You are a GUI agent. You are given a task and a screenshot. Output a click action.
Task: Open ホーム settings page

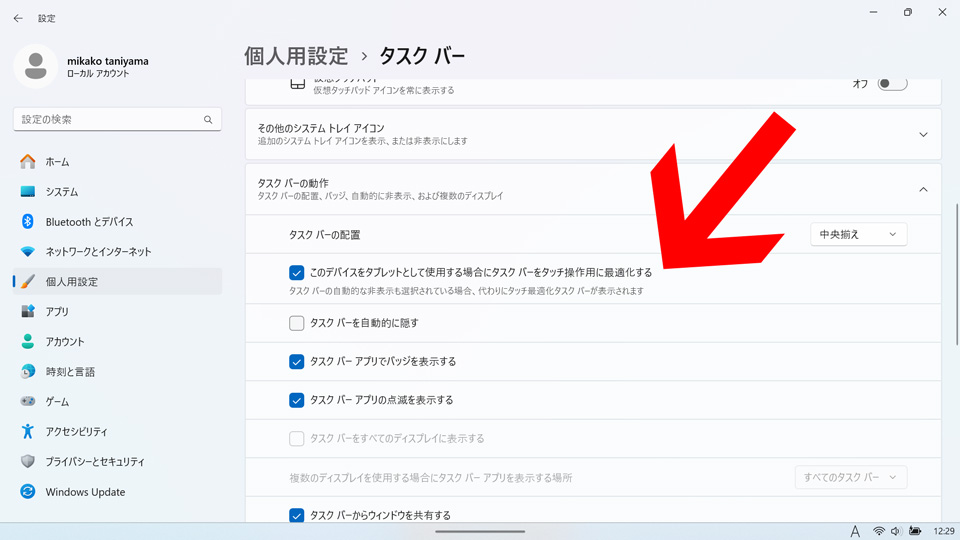[x=118, y=162]
